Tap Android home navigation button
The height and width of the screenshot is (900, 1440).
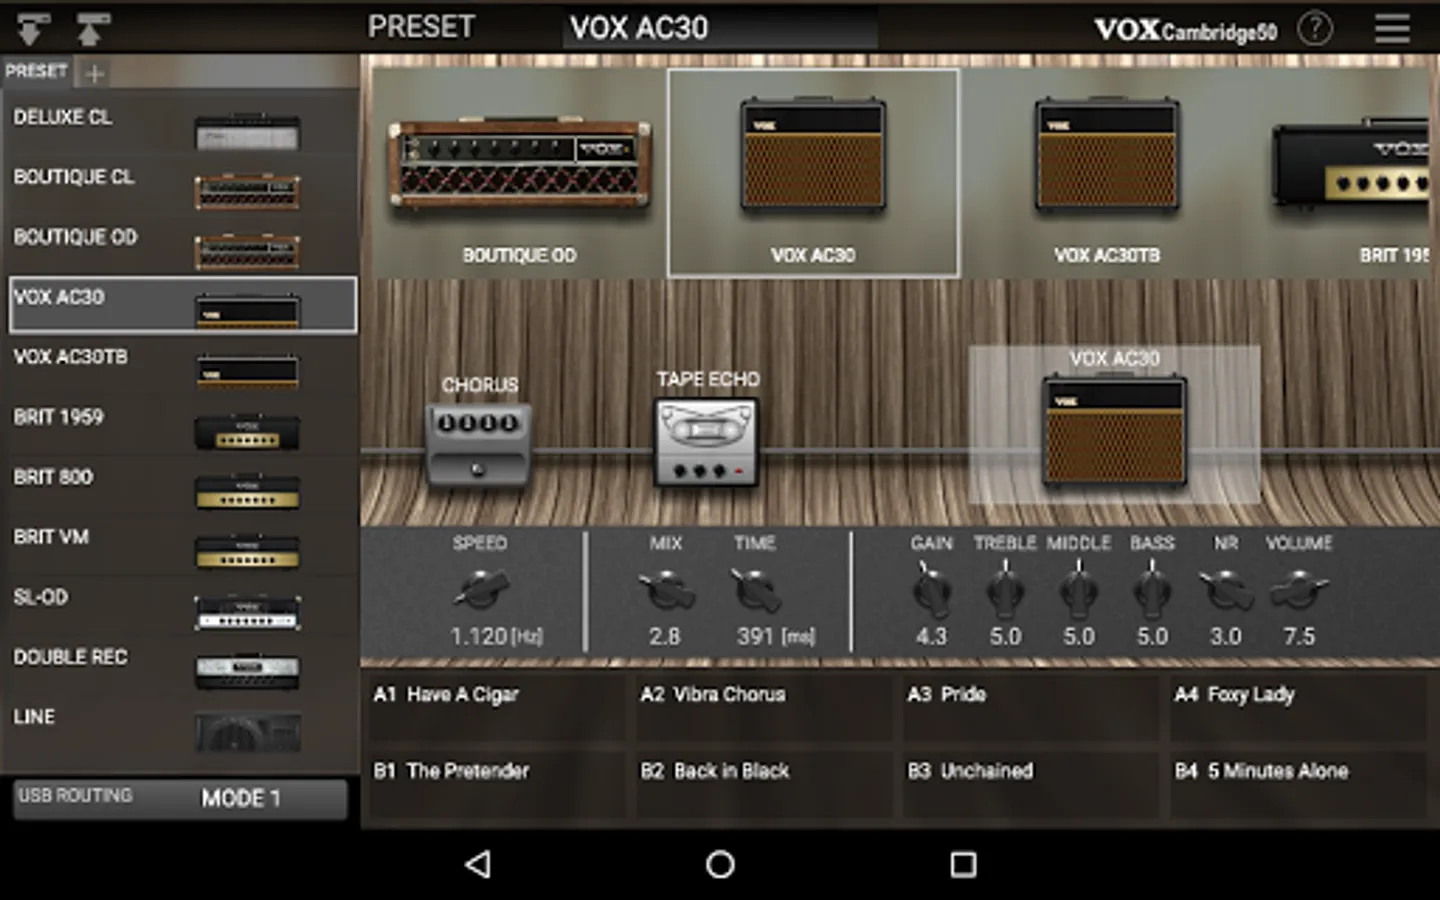[720, 864]
